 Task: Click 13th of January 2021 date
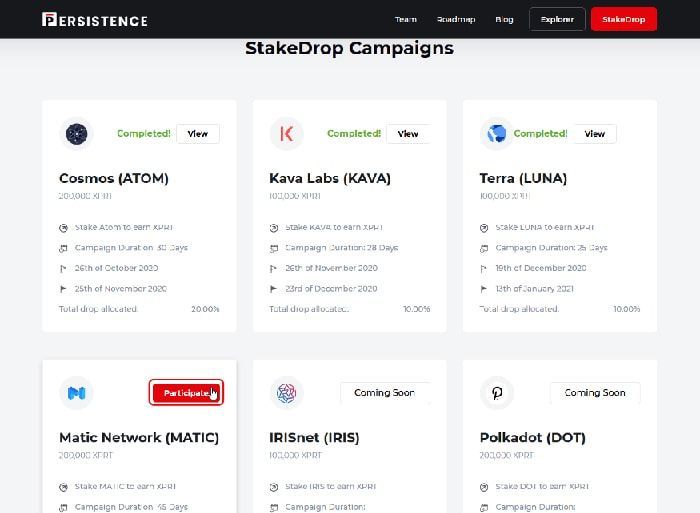click(534, 289)
